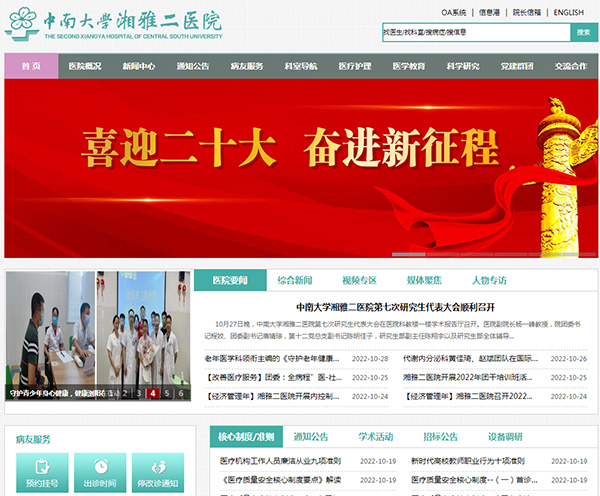Image resolution: width=600 pixels, height=496 pixels.
Task: Switch to the 视频专区 tab
Action: pyautogui.click(x=360, y=281)
